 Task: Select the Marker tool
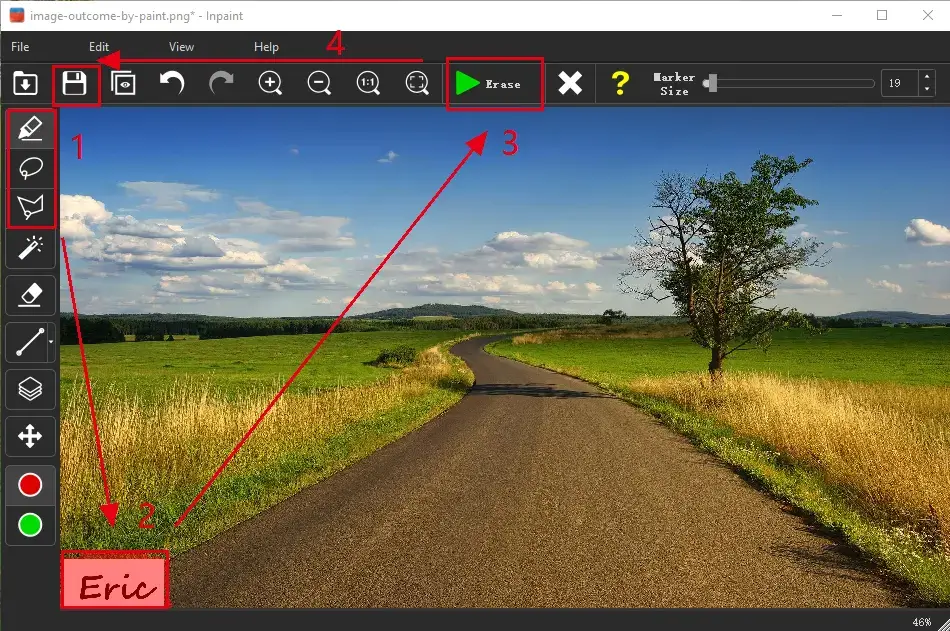click(30, 129)
